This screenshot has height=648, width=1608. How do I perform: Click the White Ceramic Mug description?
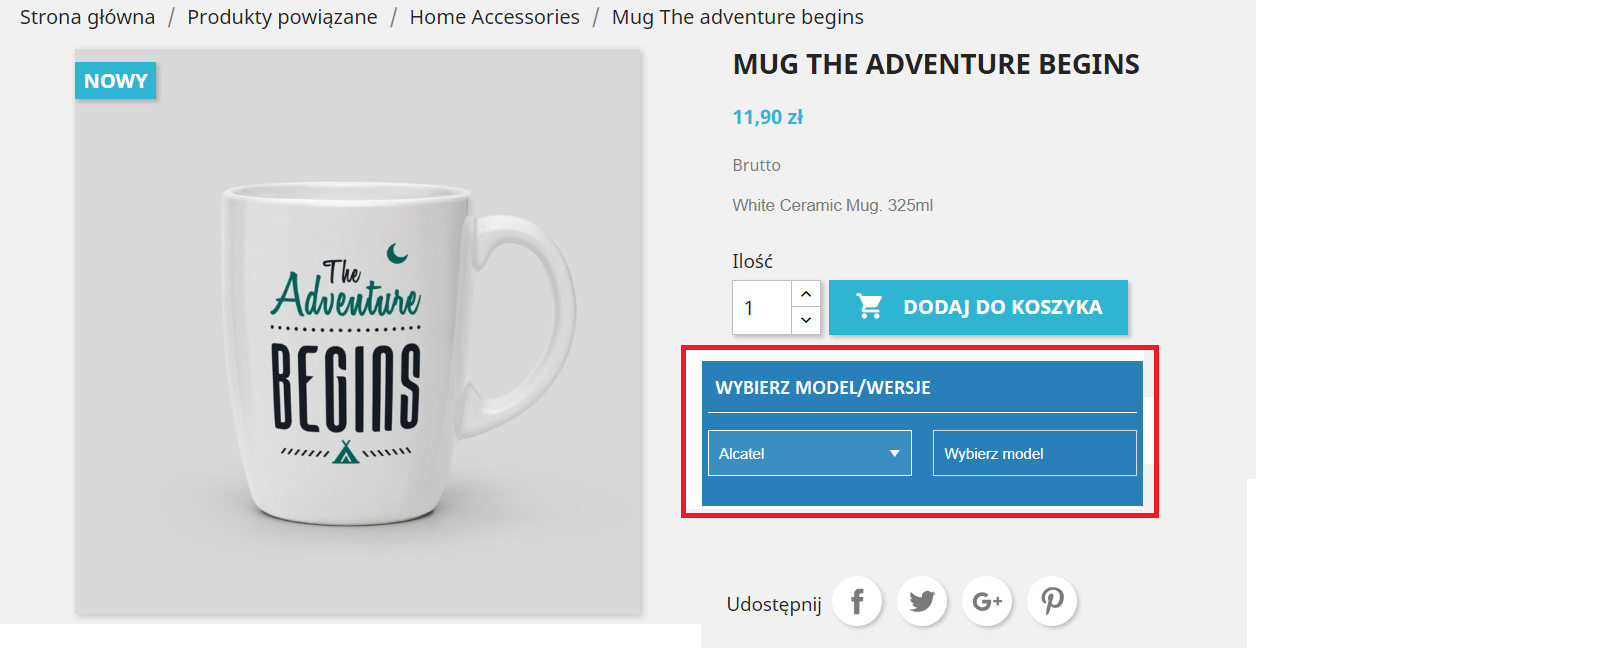coord(832,205)
